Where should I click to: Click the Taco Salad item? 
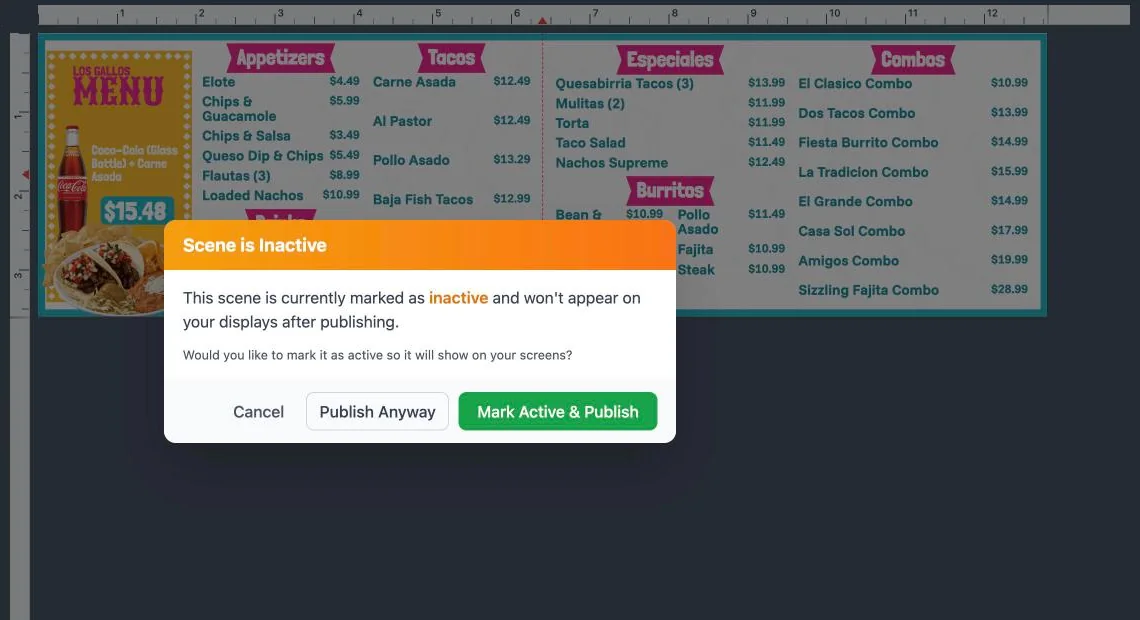[590, 143]
